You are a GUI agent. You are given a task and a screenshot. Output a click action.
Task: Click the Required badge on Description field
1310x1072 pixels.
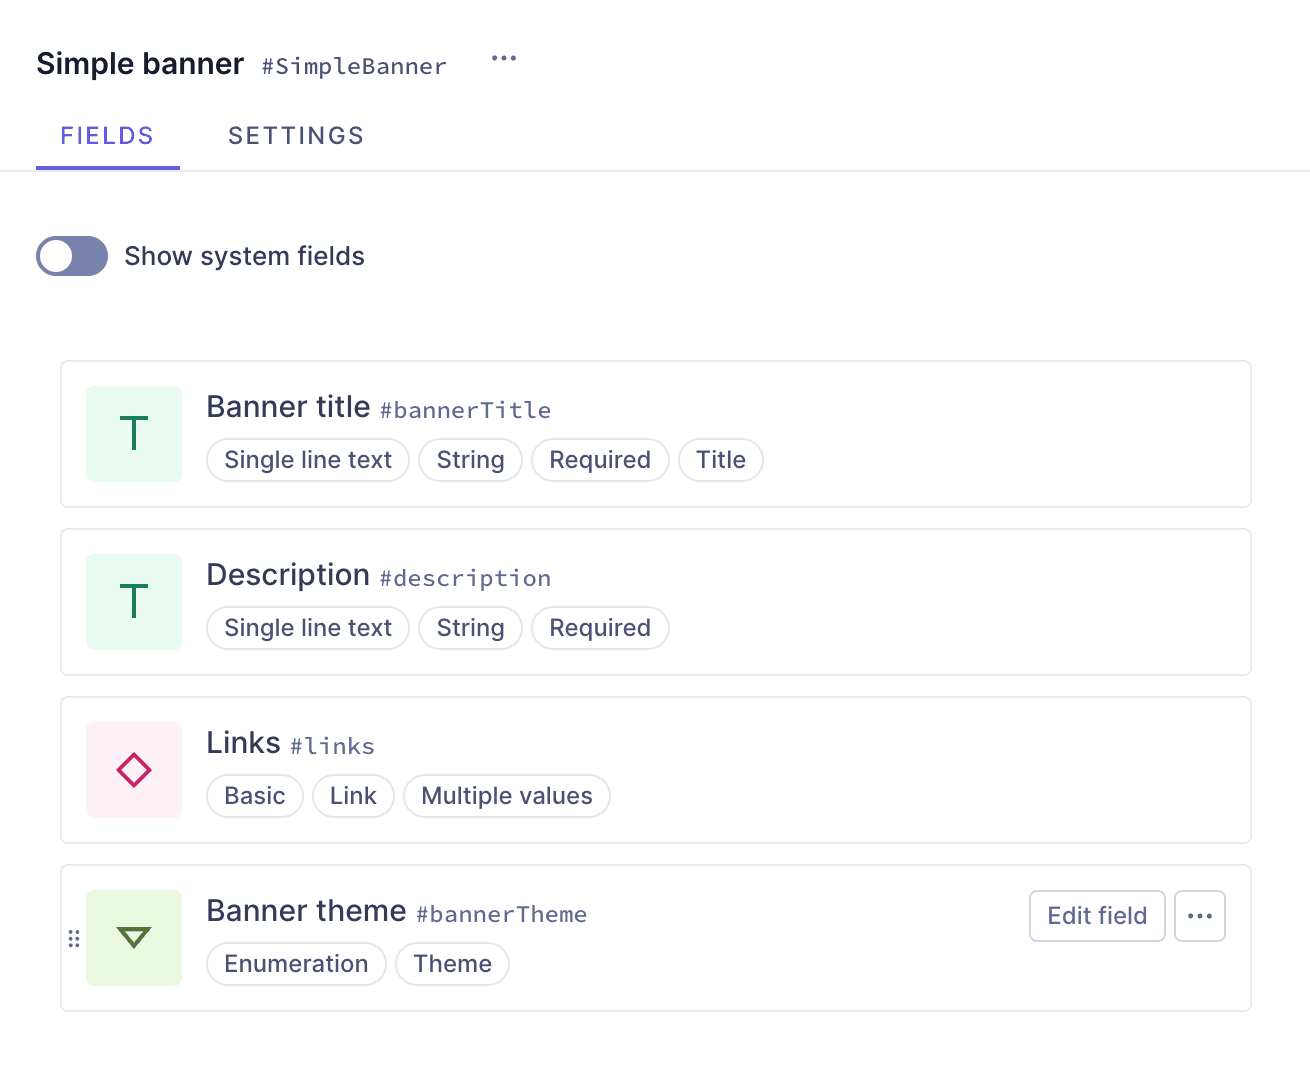pyautogui.click(x=600, y=628)
